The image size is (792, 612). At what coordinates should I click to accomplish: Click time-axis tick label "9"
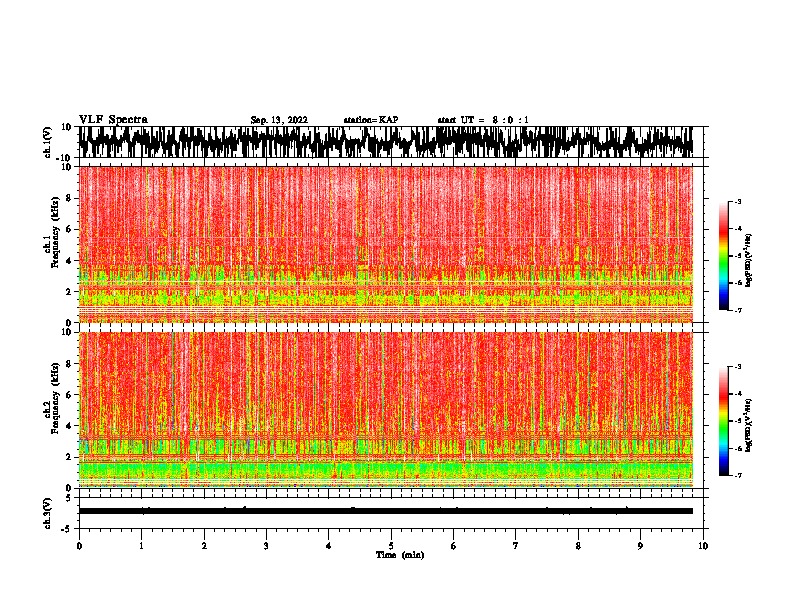pos(640,546)
